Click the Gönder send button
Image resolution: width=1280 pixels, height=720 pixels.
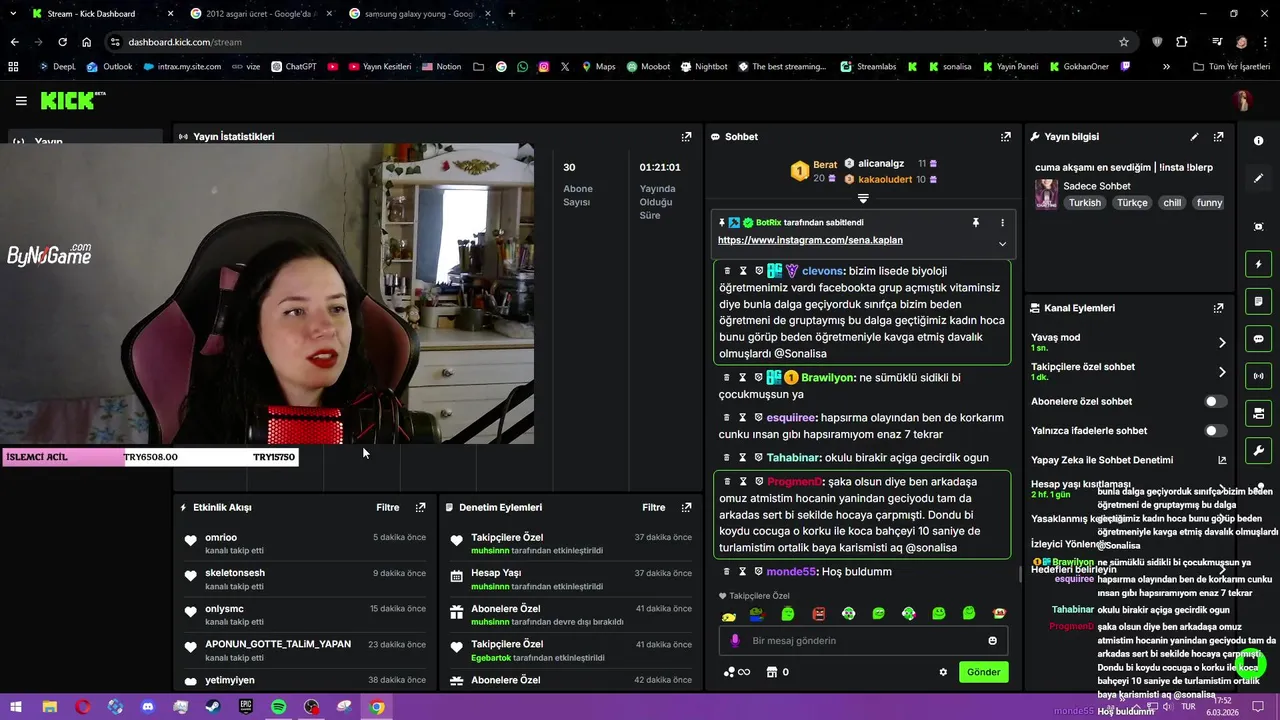[983, 672]
